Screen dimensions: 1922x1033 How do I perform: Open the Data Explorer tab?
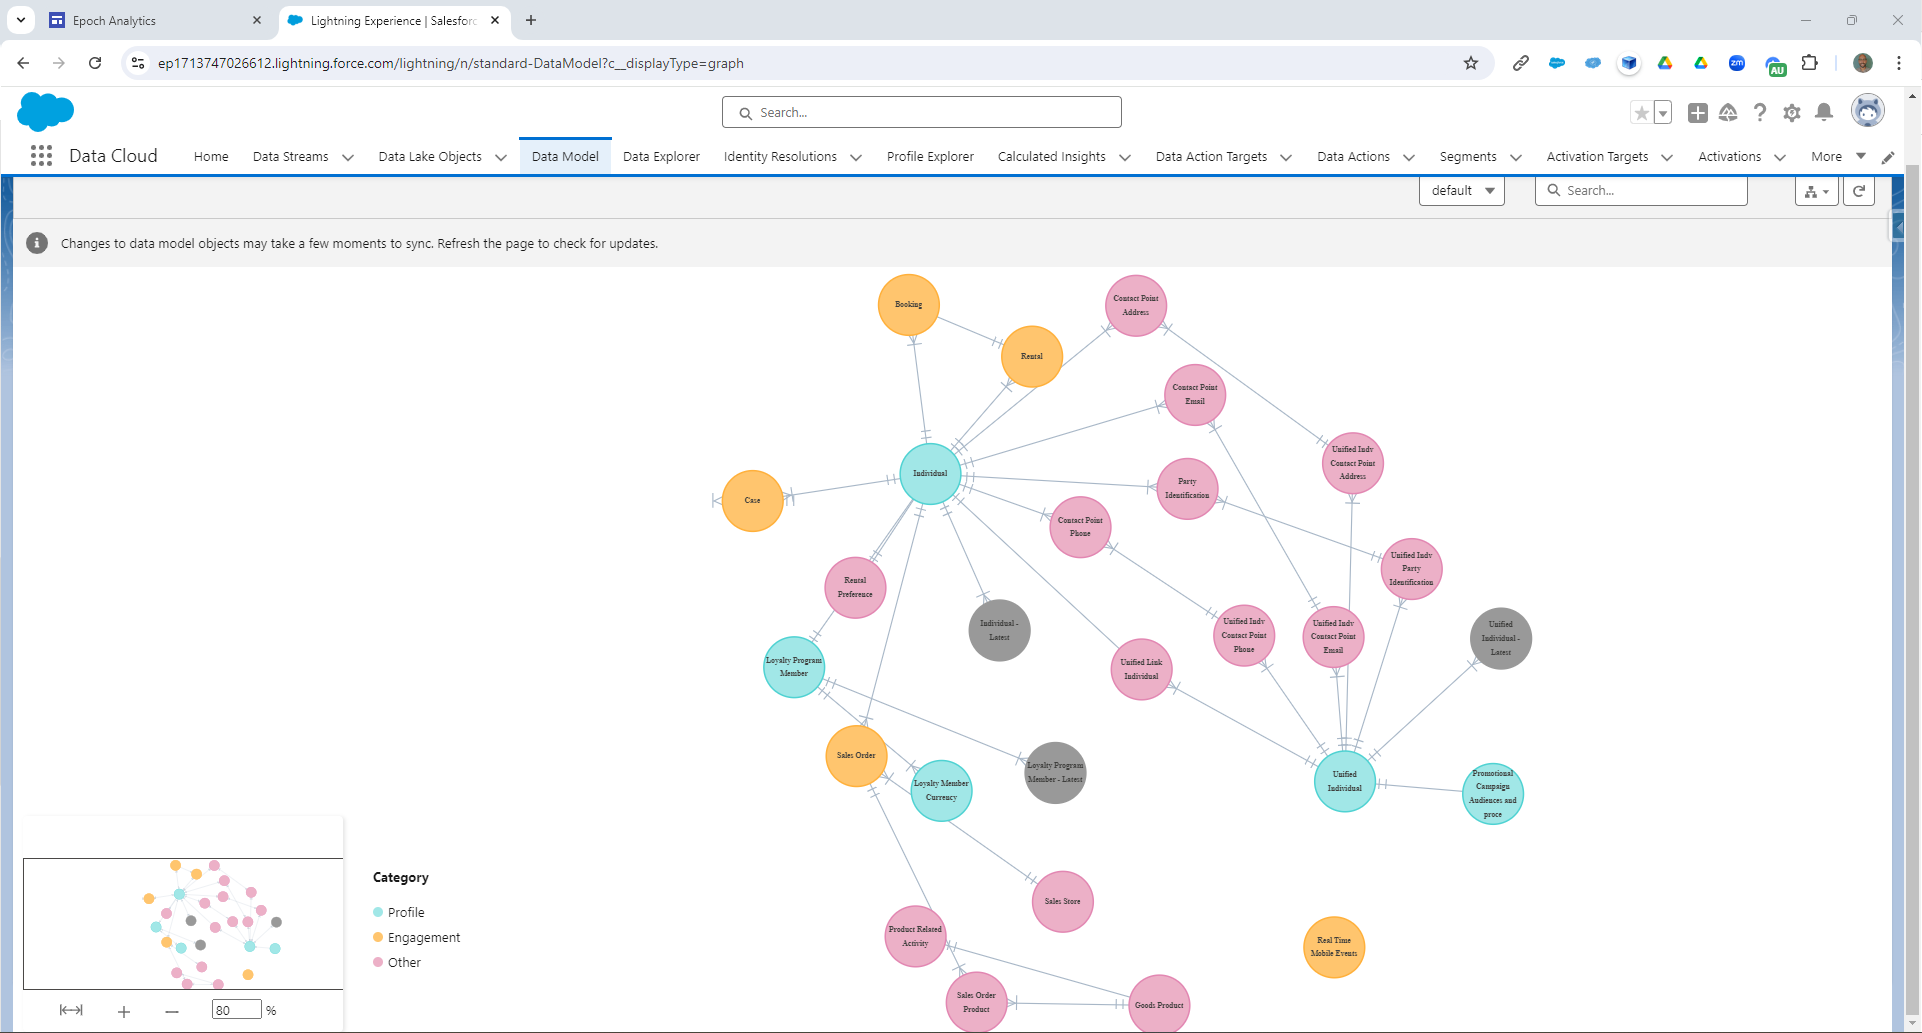[x=661, y=157]
